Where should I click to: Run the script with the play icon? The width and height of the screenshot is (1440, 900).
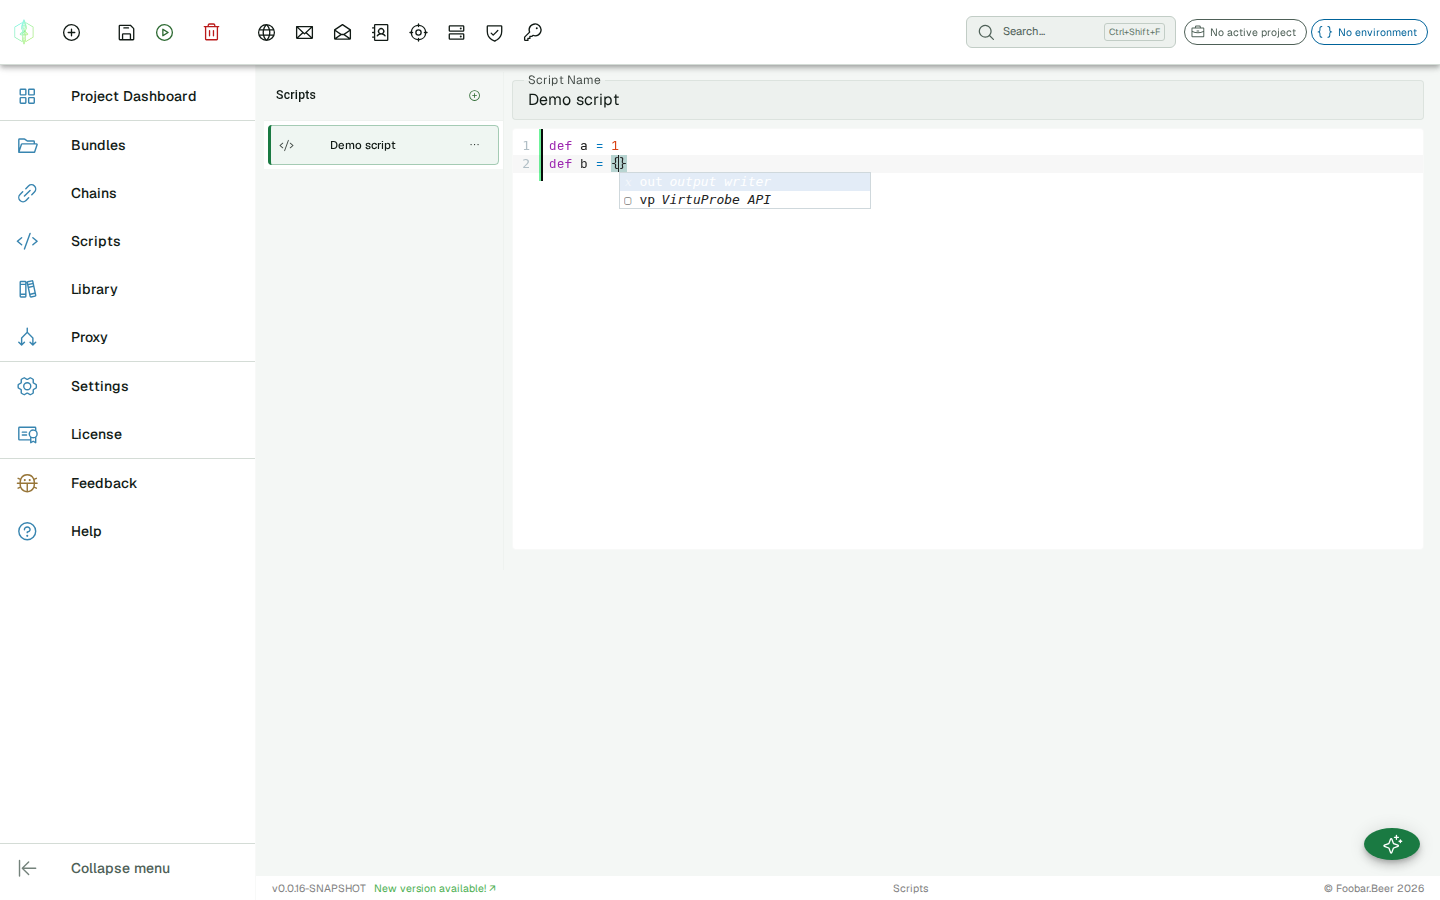click(165, 32)
